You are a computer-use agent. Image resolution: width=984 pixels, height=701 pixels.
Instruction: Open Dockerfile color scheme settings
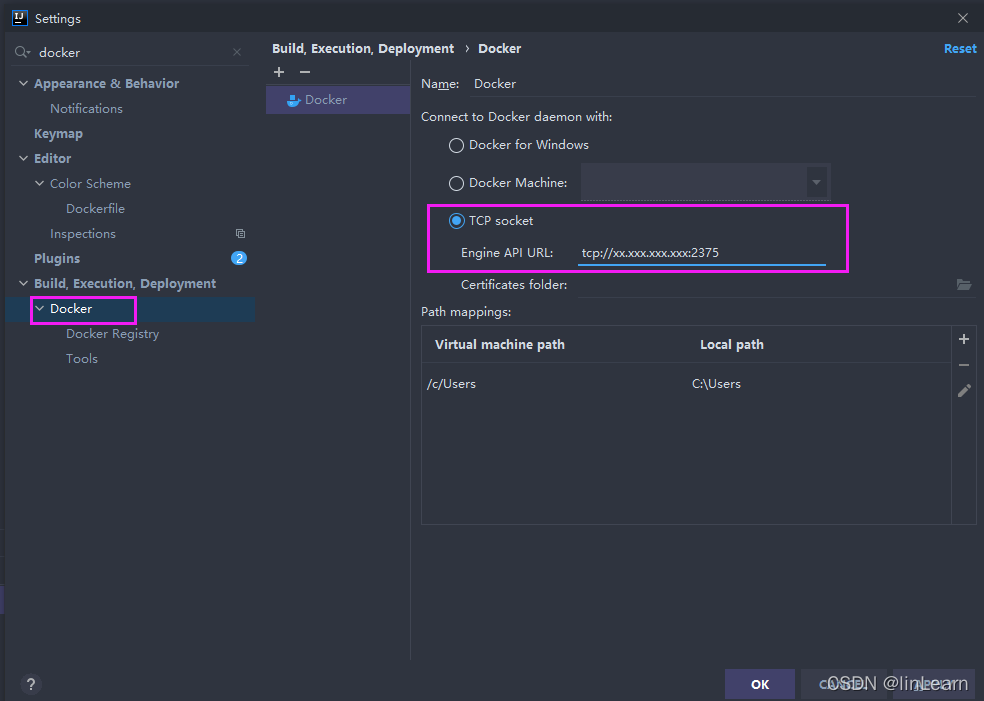click(x=95, y=208)
